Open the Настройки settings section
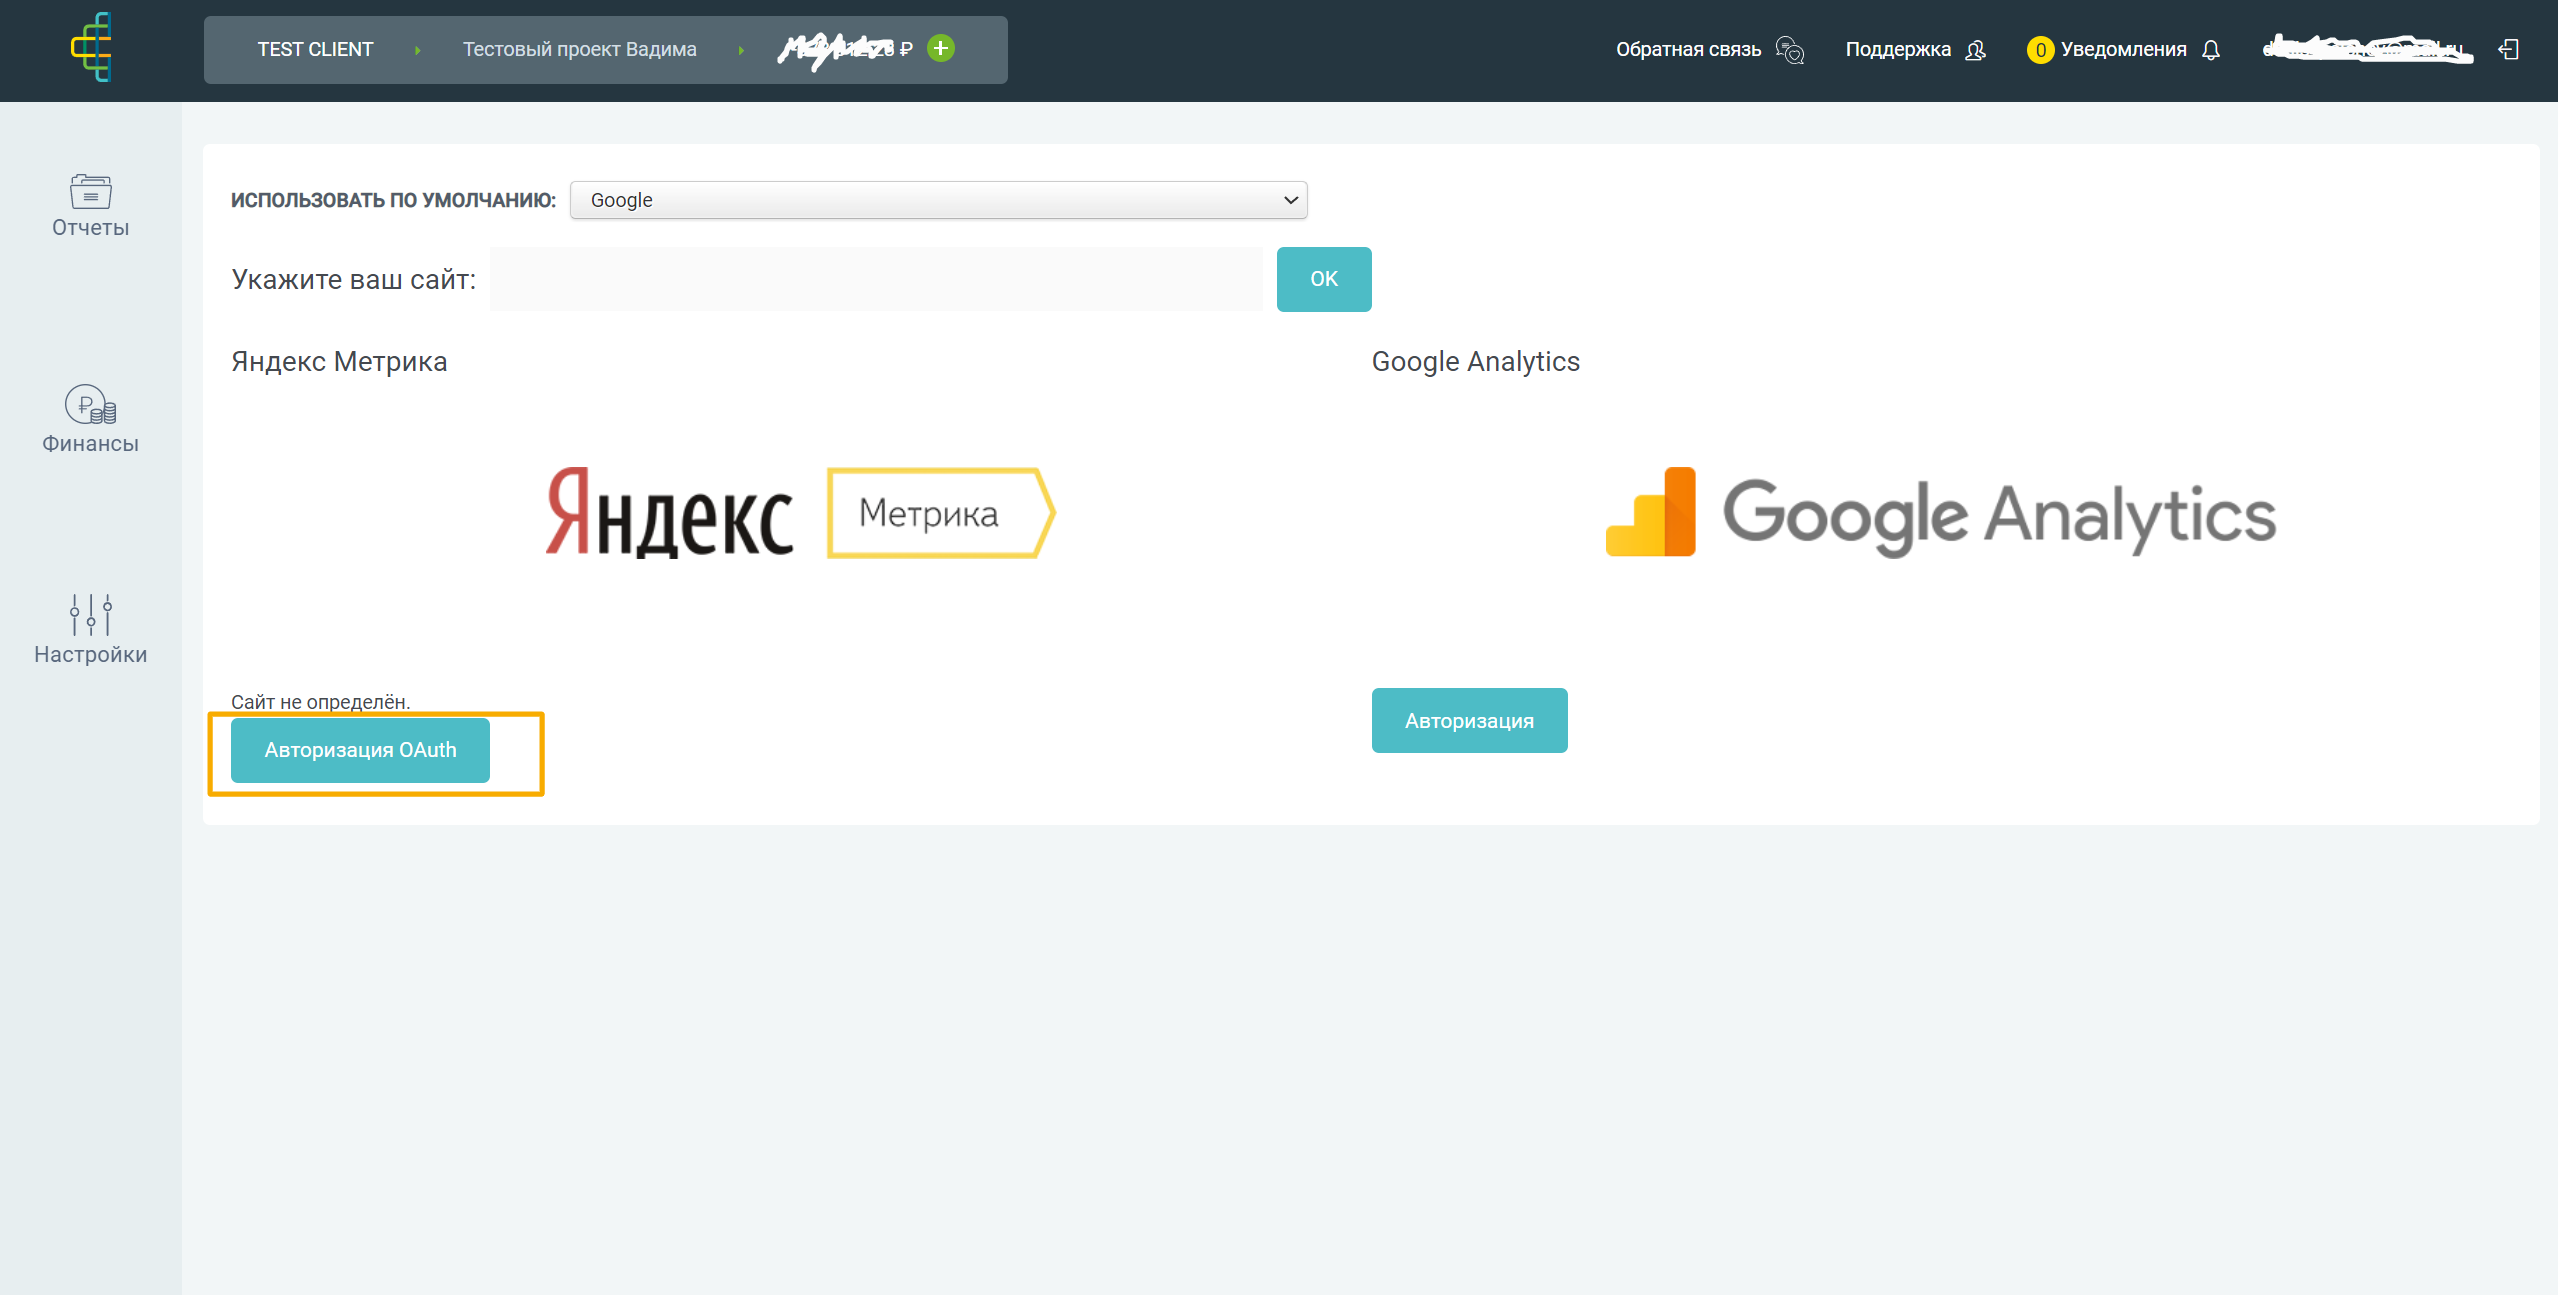 [x=91, y=630]
